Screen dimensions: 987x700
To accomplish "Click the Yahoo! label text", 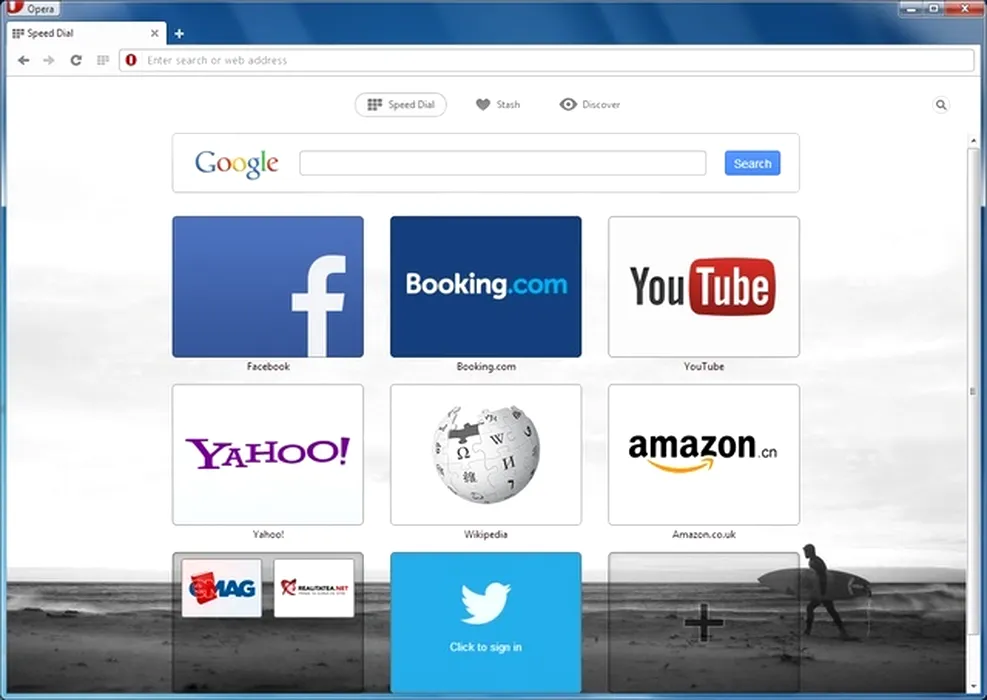I will 268,534.
